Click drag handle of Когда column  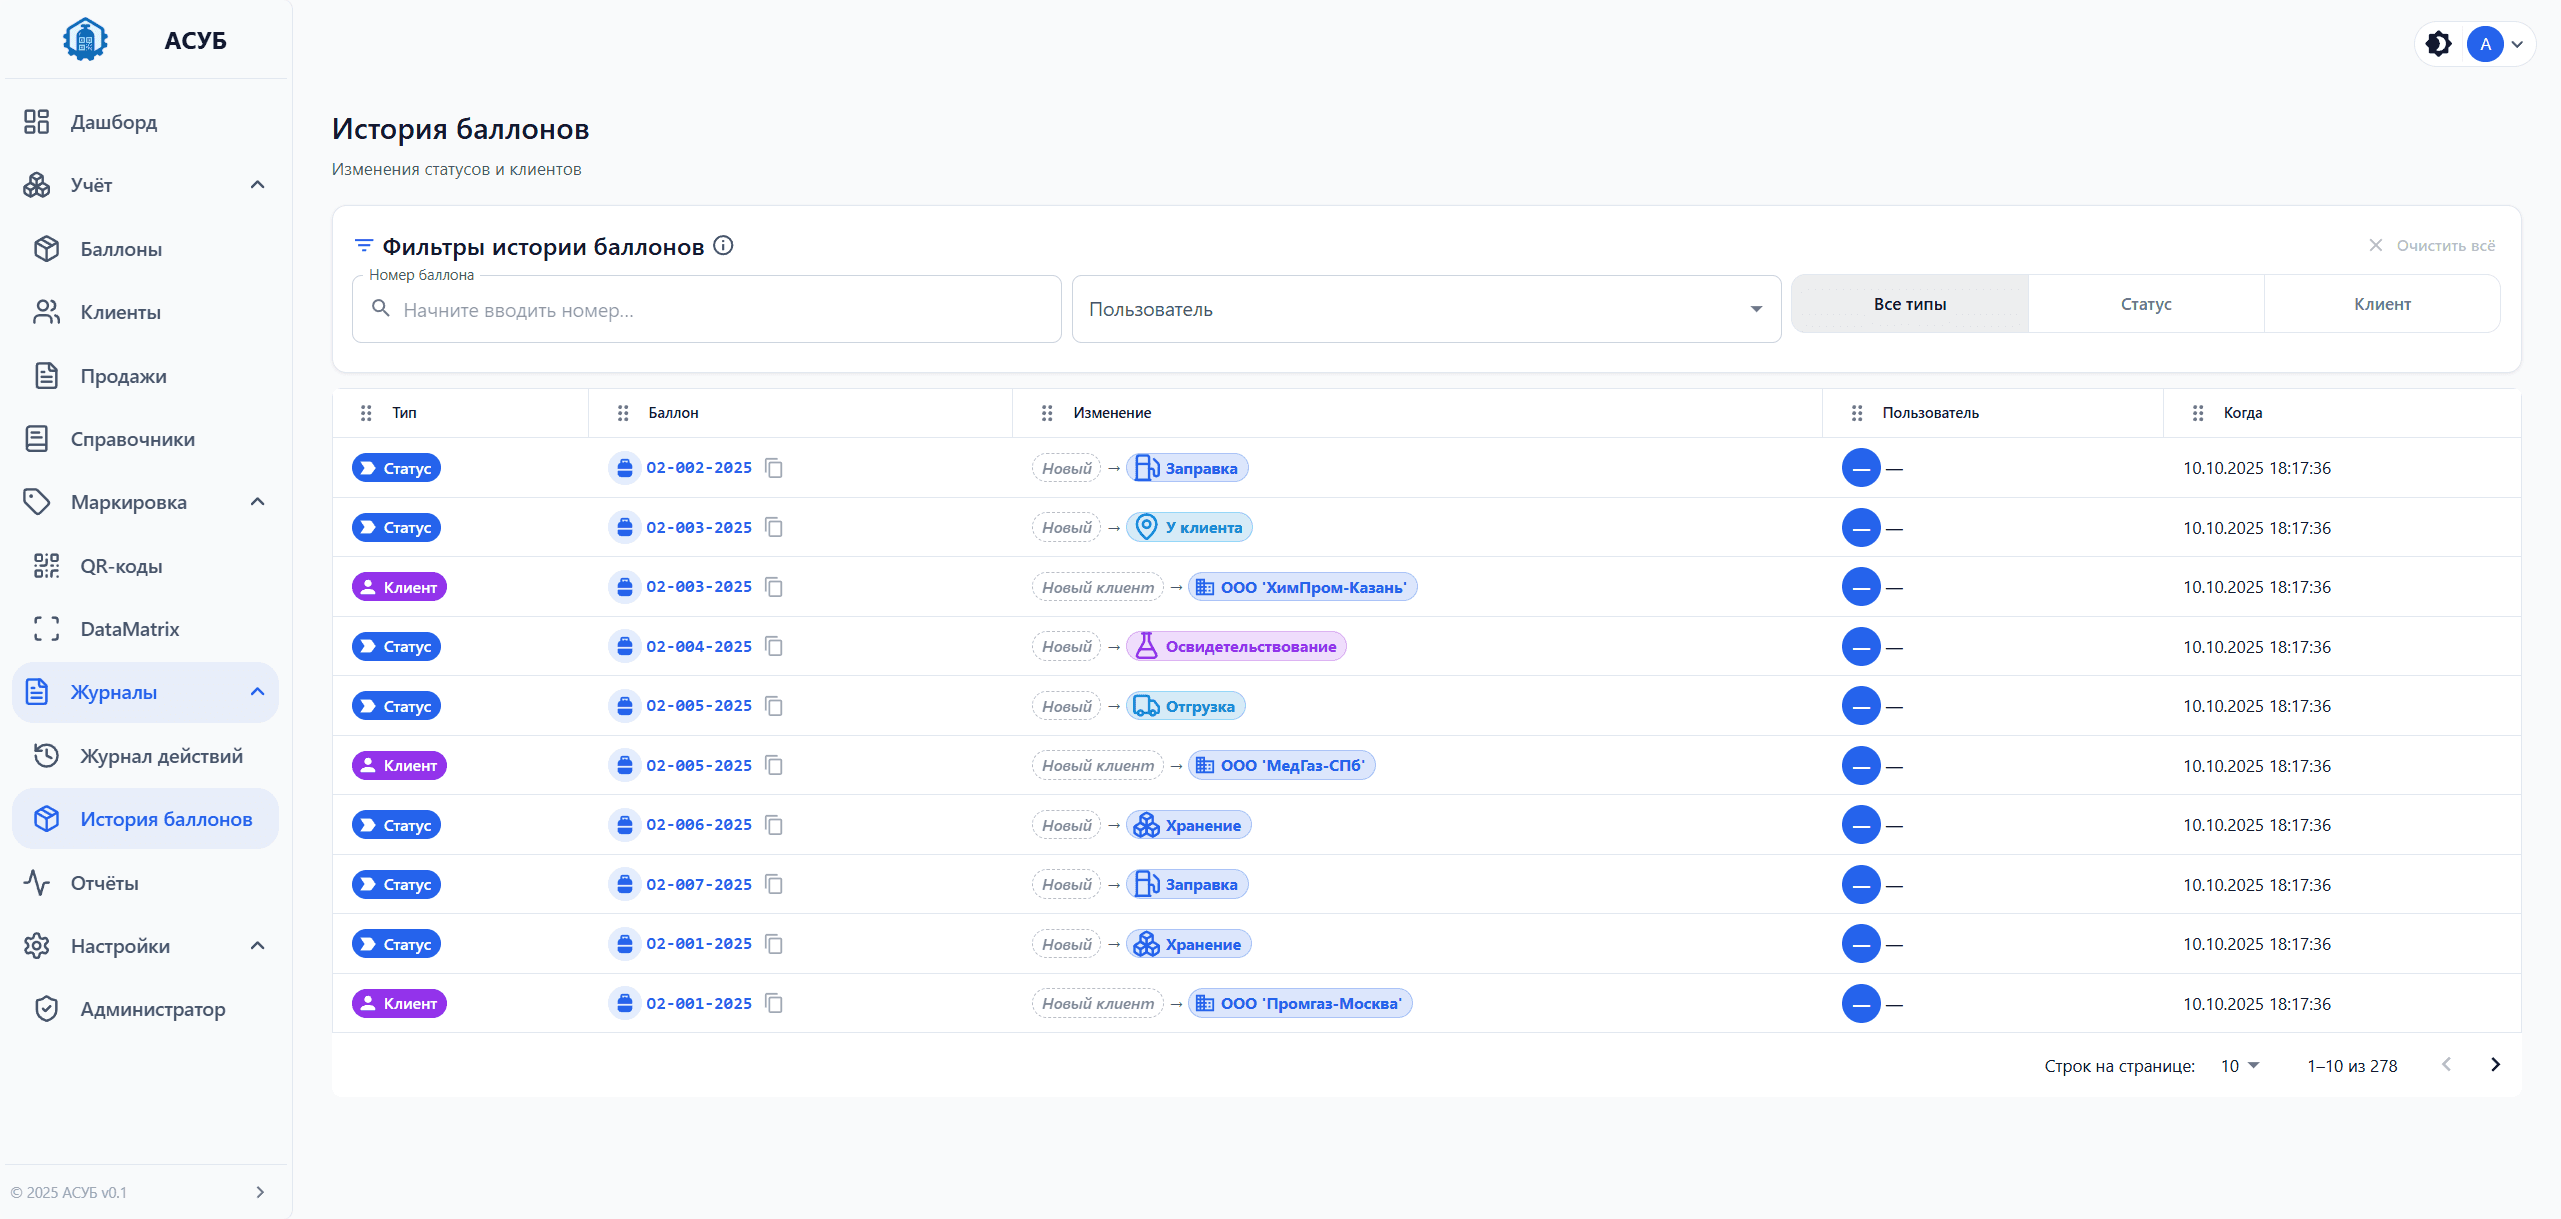tap(2198, 413)
